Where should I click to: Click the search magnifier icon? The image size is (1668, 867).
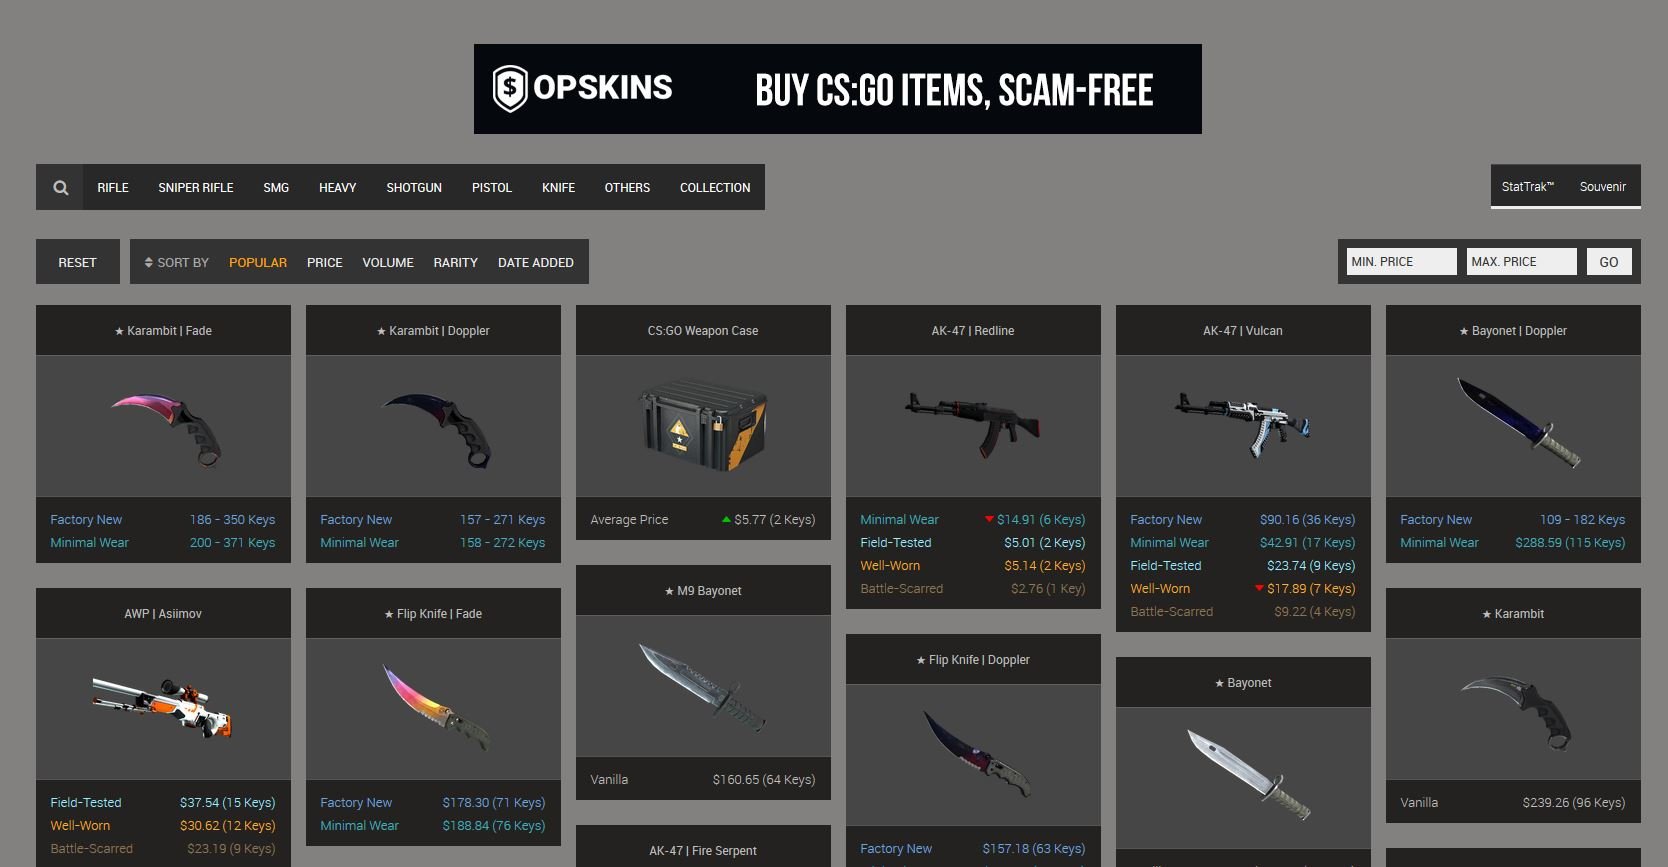(60, 187)
